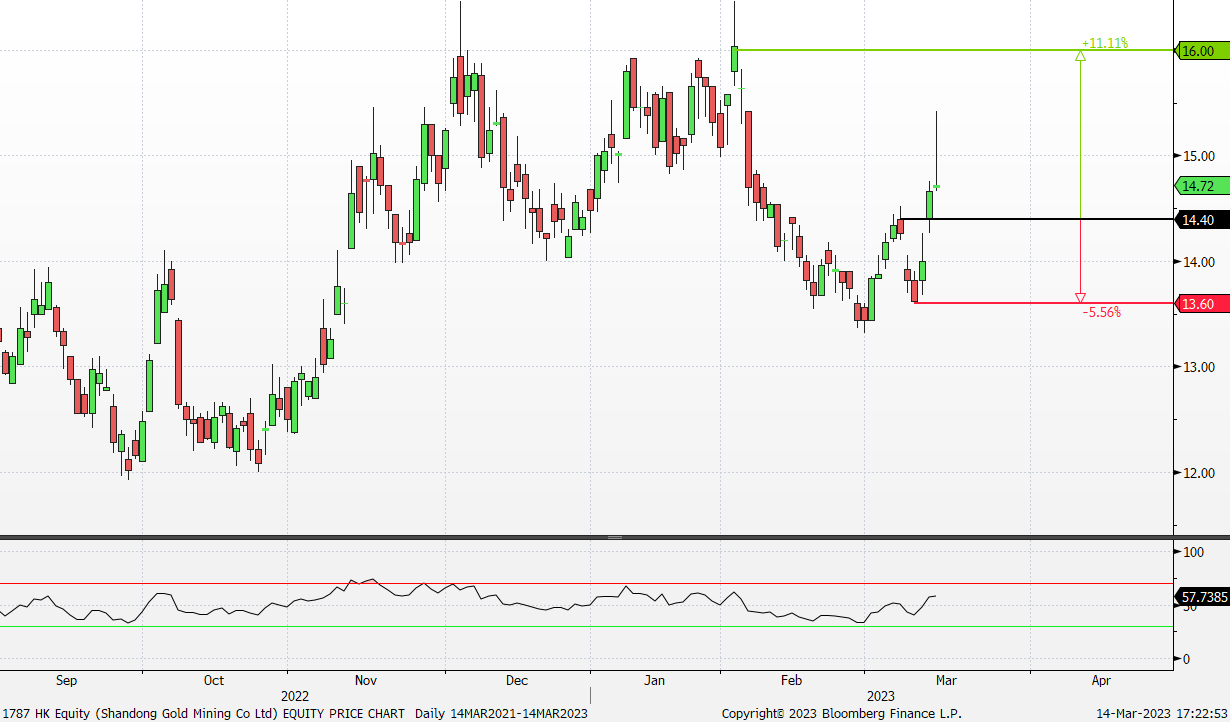Click the green upward arrowhead near 16.00
This screenshot has width=1230, height=722.
tap(1080, 56)
